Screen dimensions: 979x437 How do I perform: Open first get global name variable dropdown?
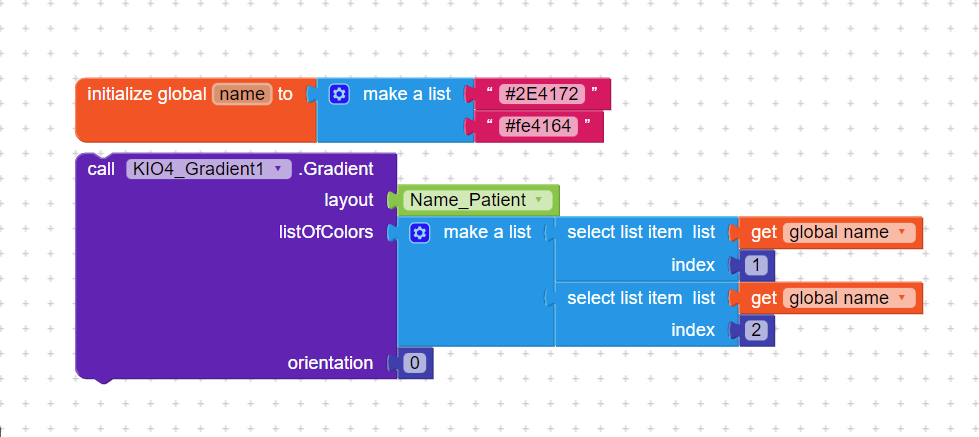pyautogui.click(x=849, y=233)
